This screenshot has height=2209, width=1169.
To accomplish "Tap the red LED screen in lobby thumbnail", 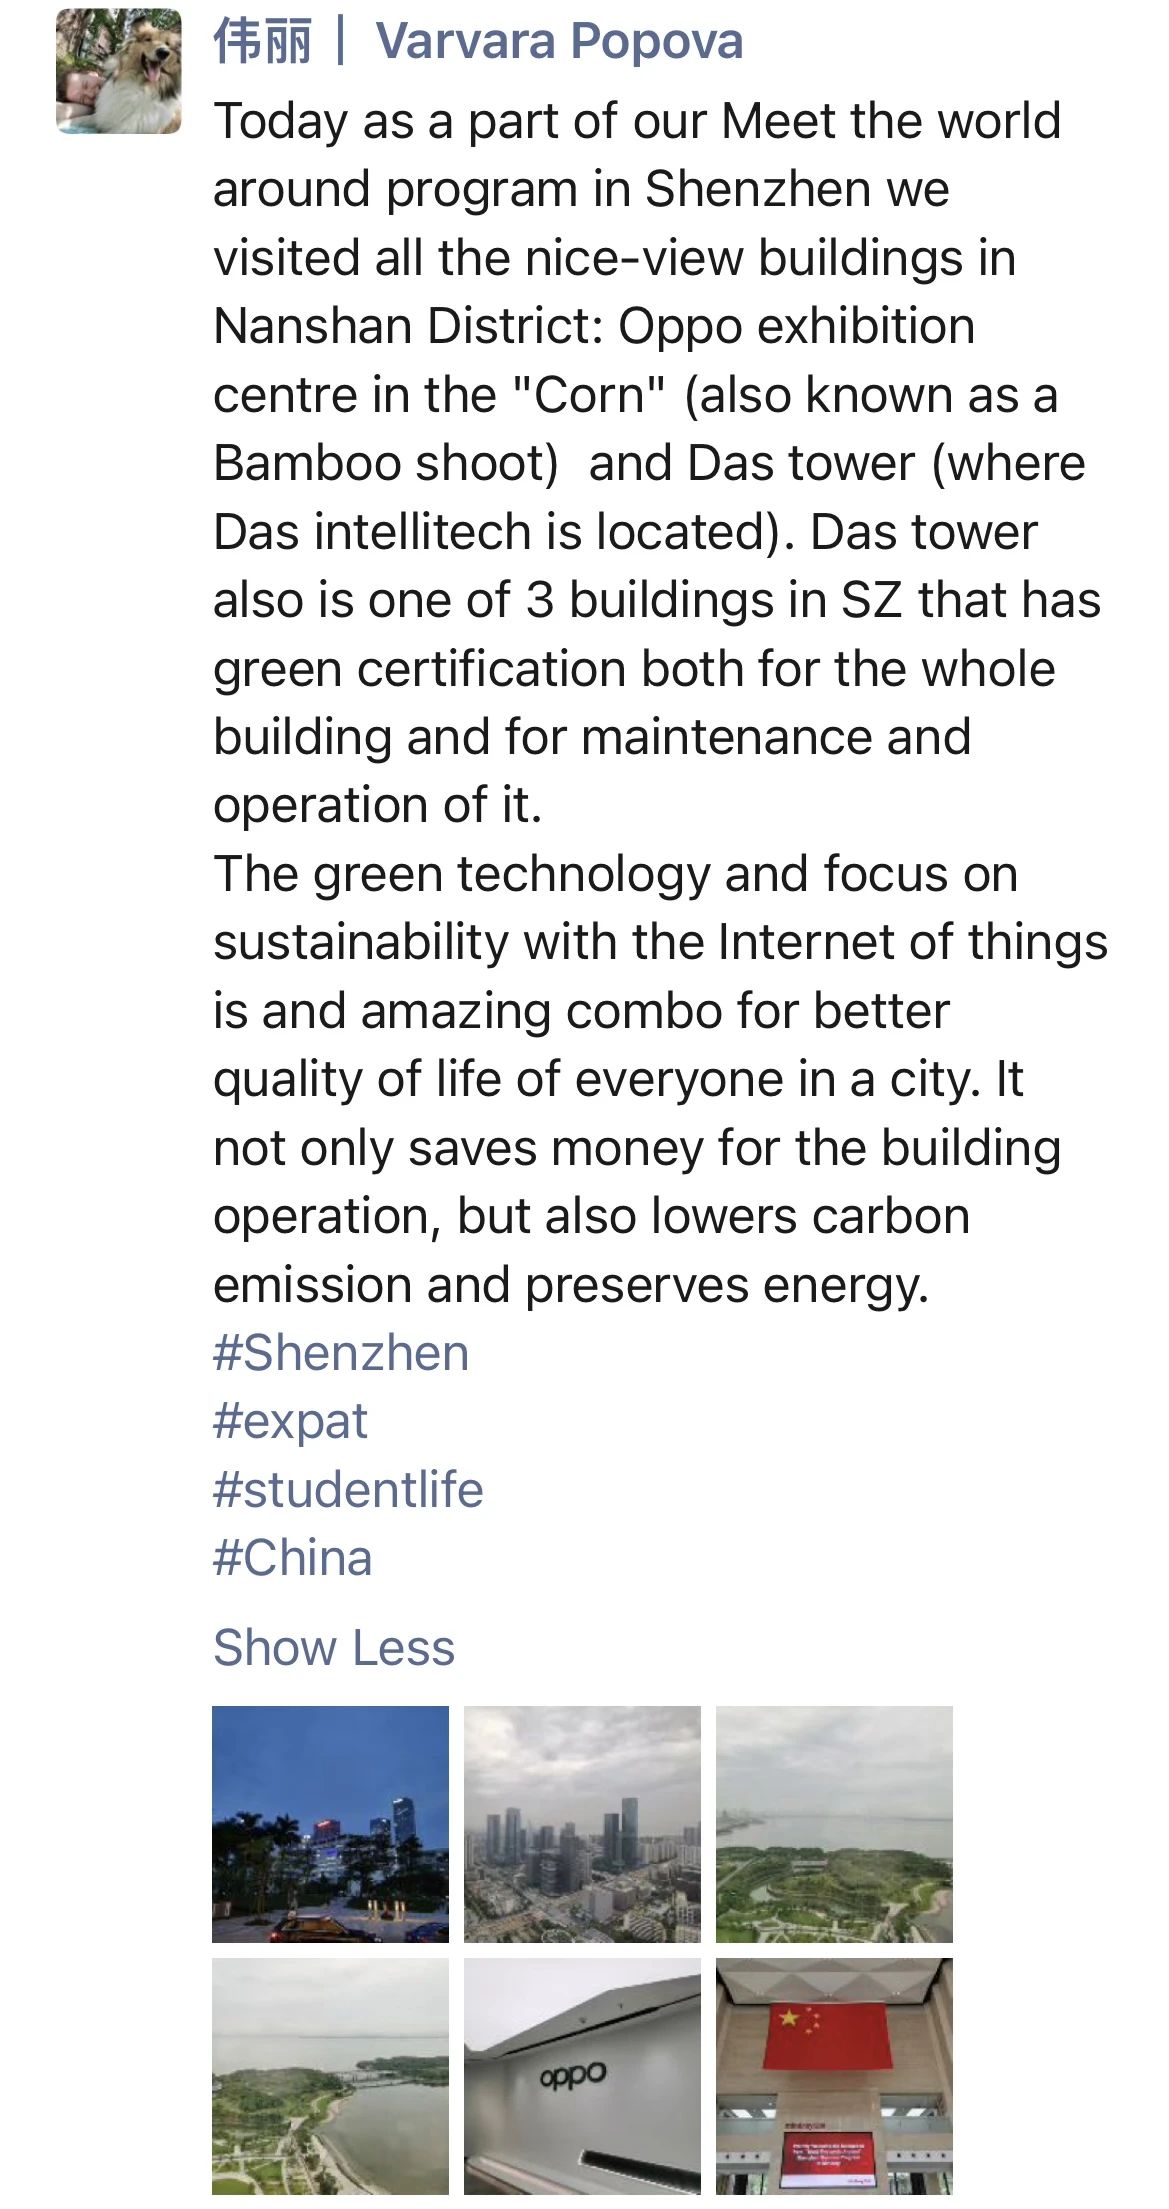I will (x=830, y=2156).
